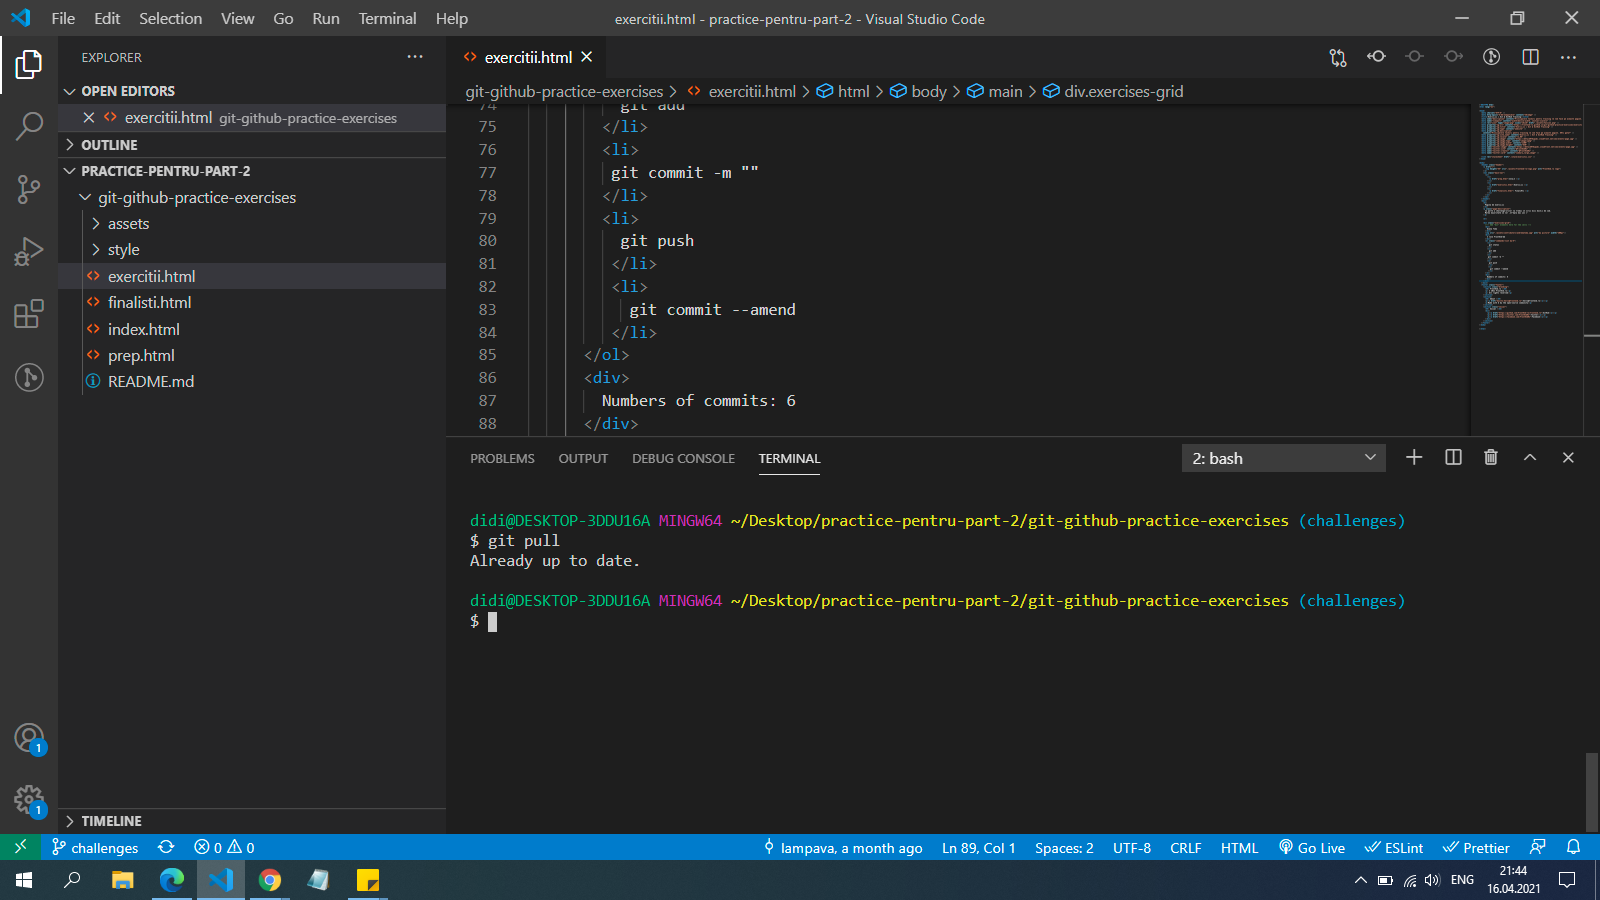This screenshot has width=1600, height=900.
Task: Open the Manage gear settings icon
Action: (29, 800)
